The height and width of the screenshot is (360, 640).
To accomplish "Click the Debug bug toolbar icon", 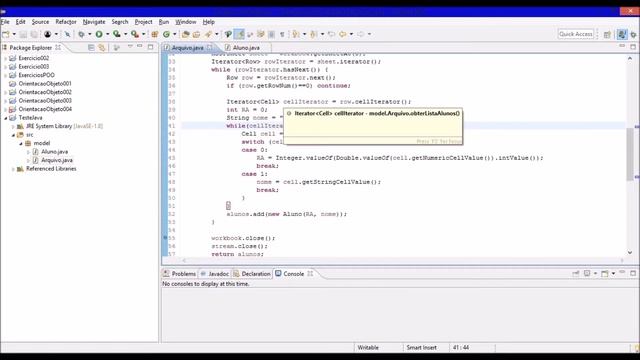I will [x=81, y=34].
